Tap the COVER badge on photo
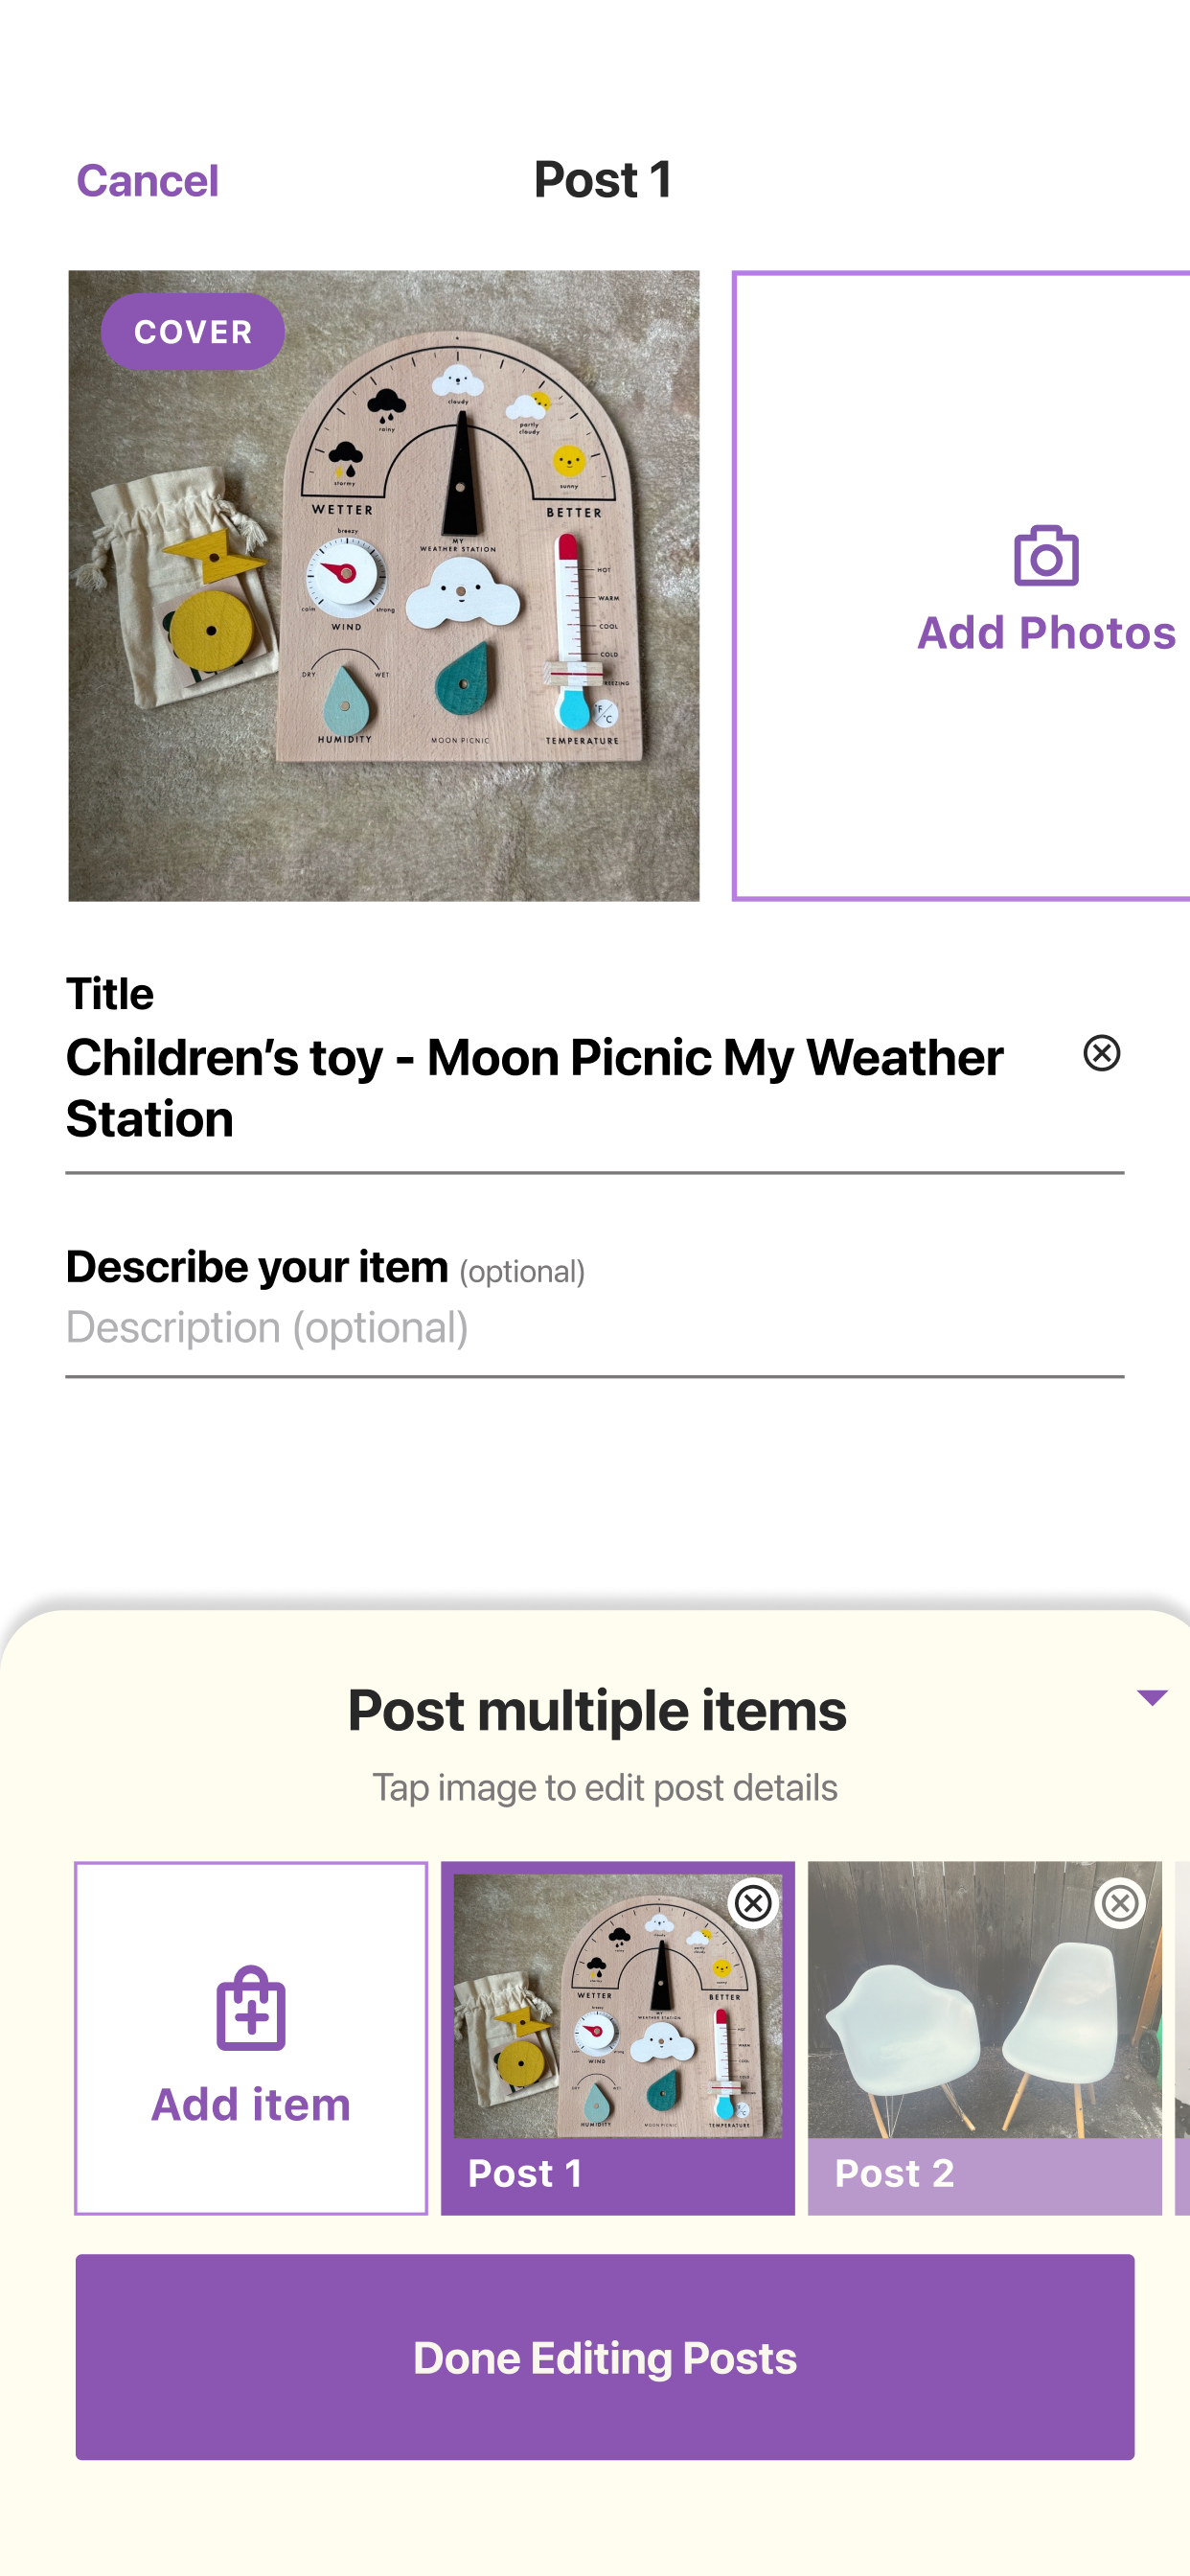The width and height of the screenshot is (1190, 2576). pyautogui.click(x=192, y=332)
